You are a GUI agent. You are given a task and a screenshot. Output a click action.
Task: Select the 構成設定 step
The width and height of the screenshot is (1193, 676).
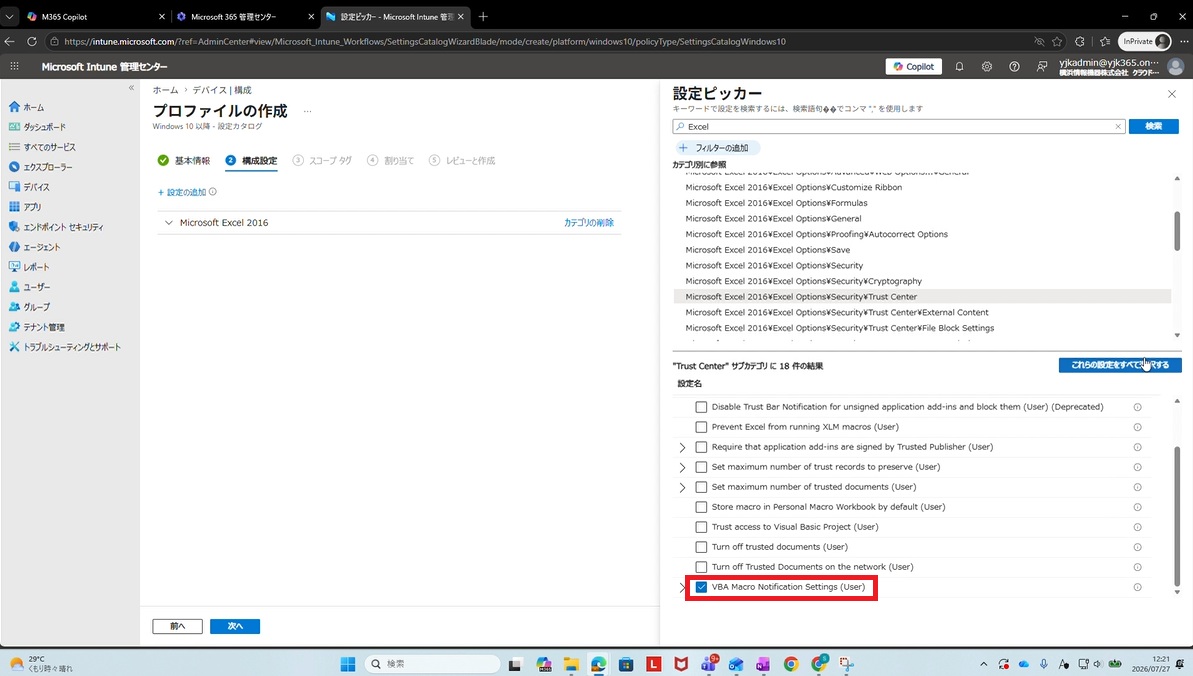[252, 161]
